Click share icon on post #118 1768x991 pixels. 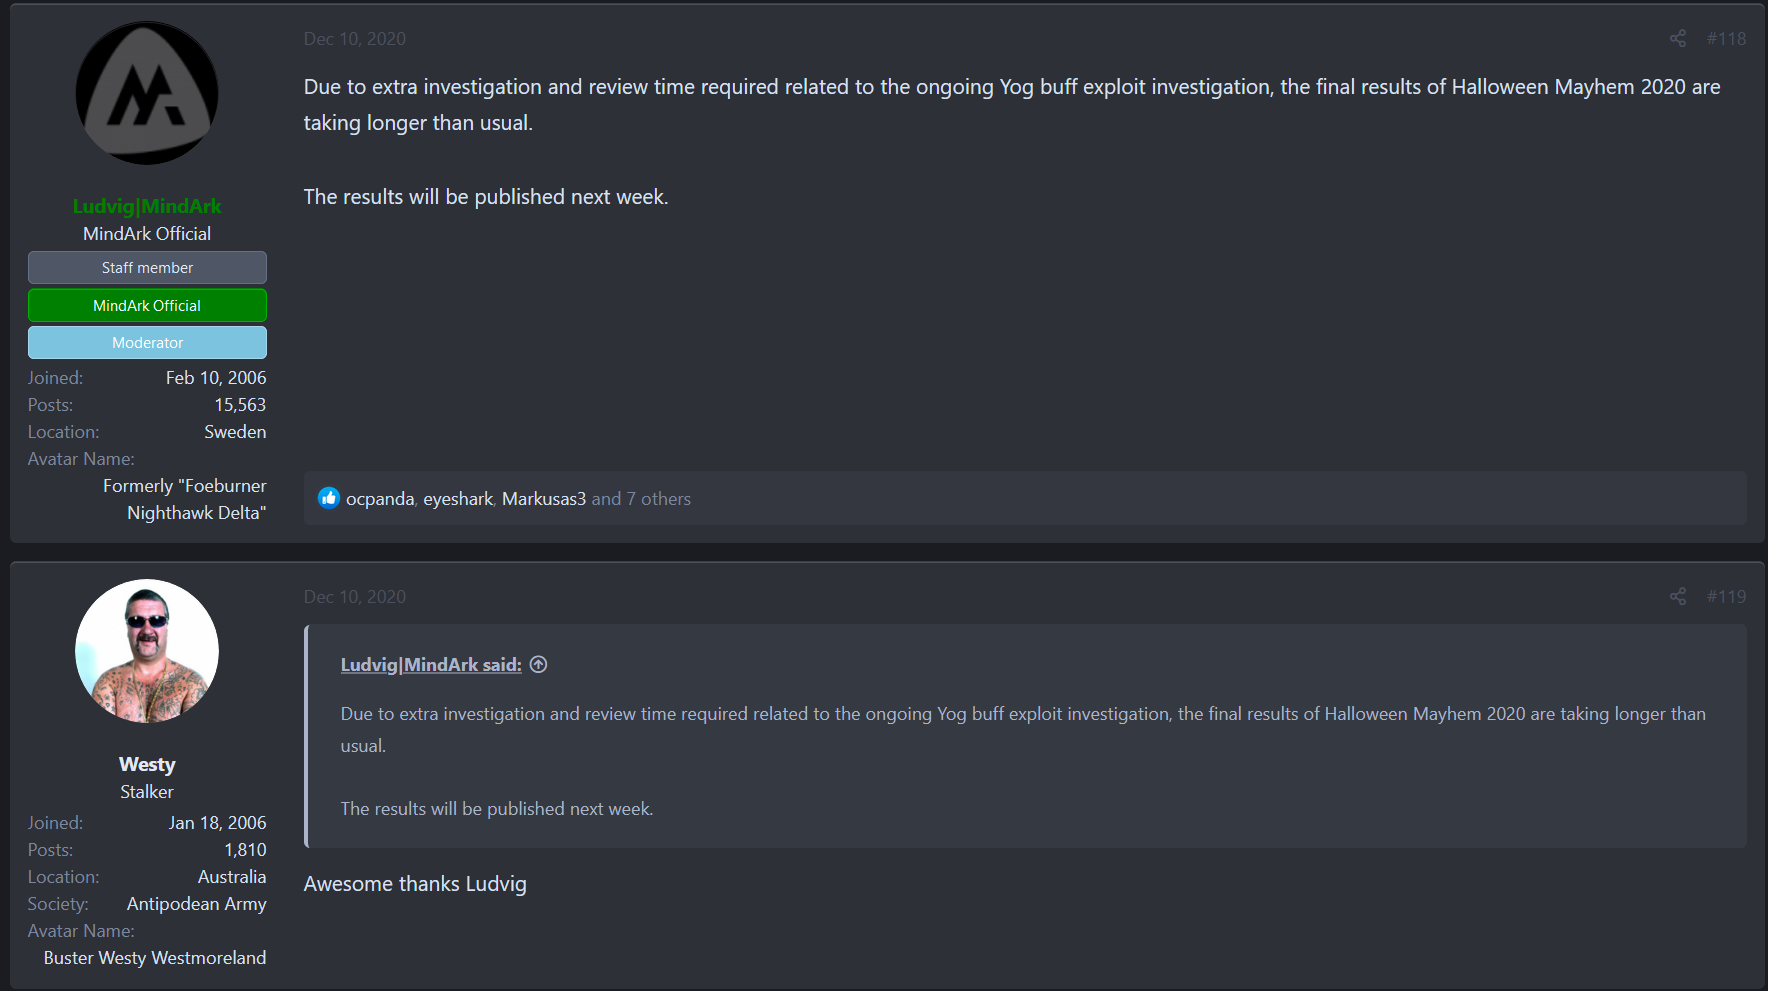tap(1678, 39)
